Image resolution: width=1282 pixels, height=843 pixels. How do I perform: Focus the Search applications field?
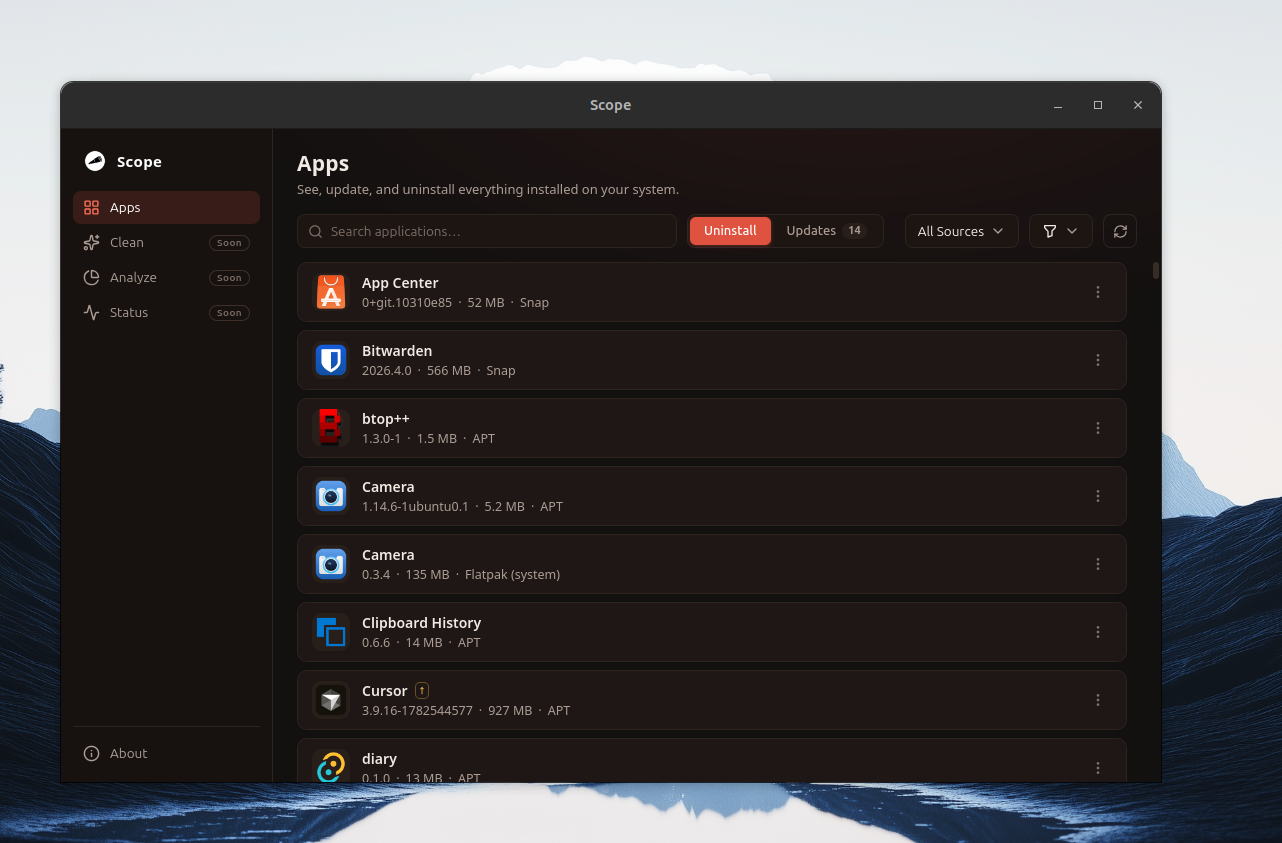[x=487, y=231]
